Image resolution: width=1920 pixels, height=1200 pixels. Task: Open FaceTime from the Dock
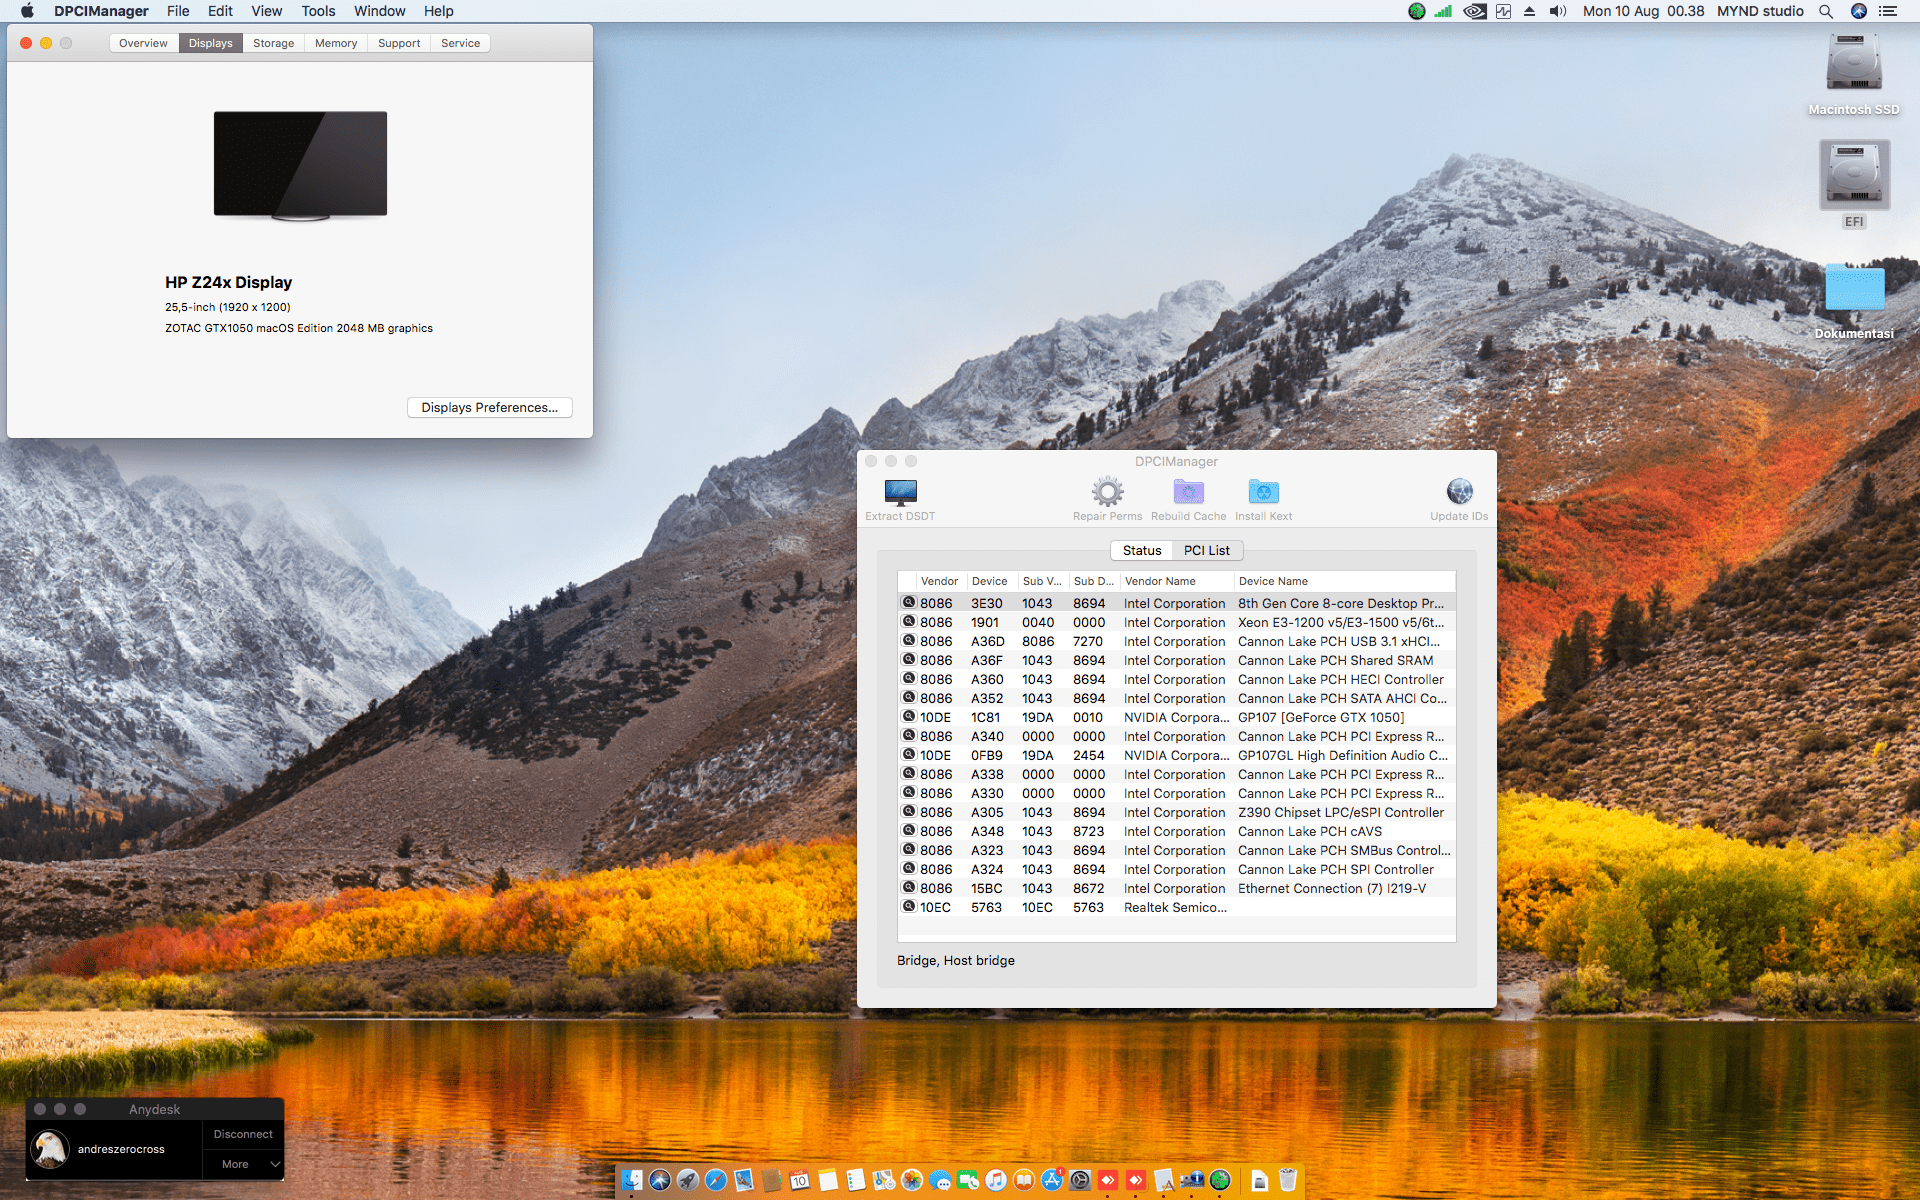[968, 1180]
